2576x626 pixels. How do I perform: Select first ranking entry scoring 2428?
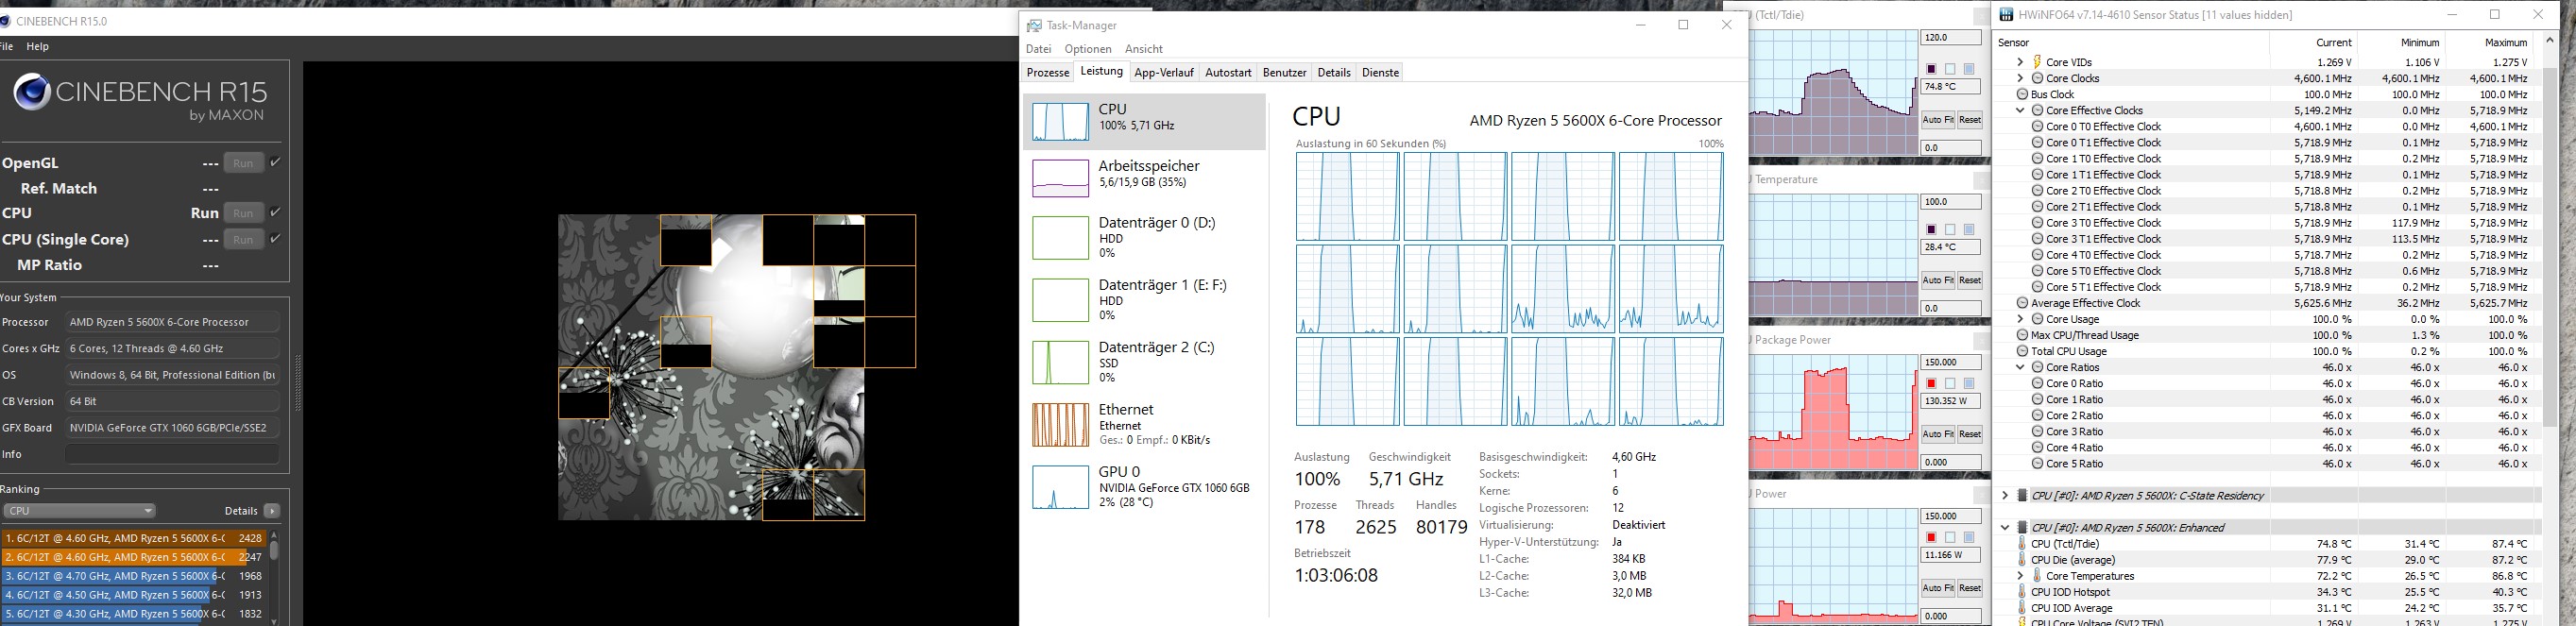(134, 538)
